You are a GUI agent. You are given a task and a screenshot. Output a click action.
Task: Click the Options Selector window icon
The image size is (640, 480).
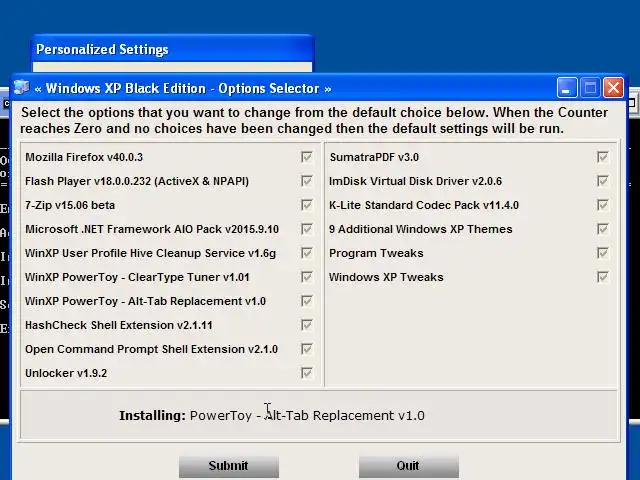pyautogui.click(x=22, y=88)
